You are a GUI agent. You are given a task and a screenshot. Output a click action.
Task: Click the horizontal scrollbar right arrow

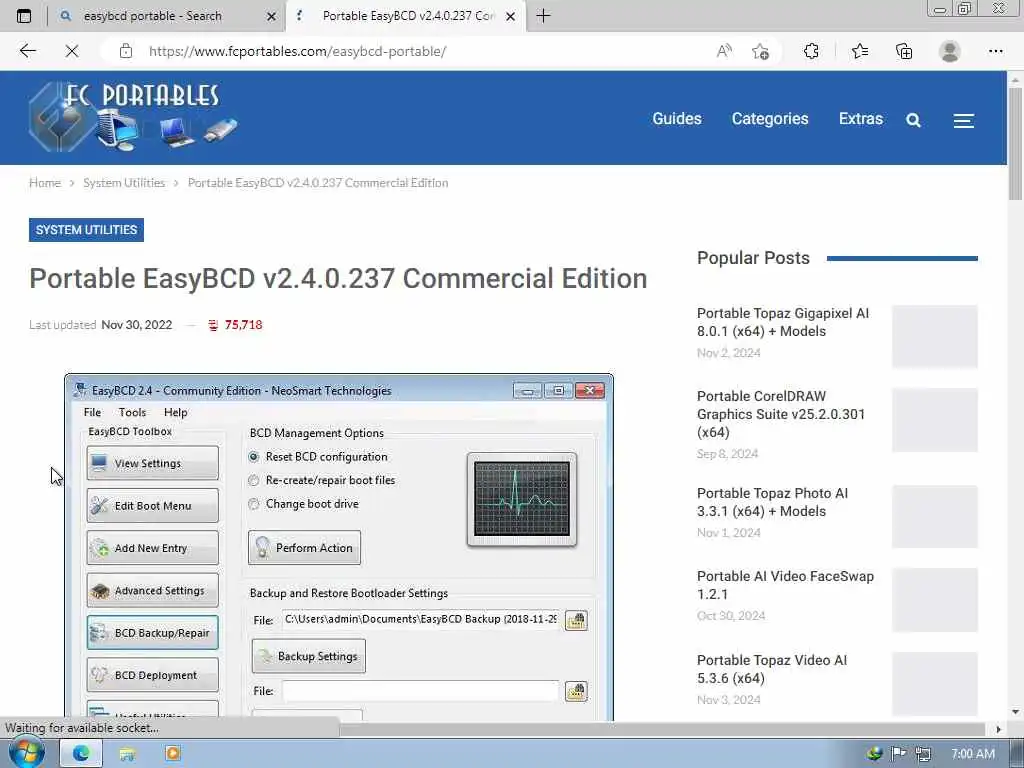[998, 729]
